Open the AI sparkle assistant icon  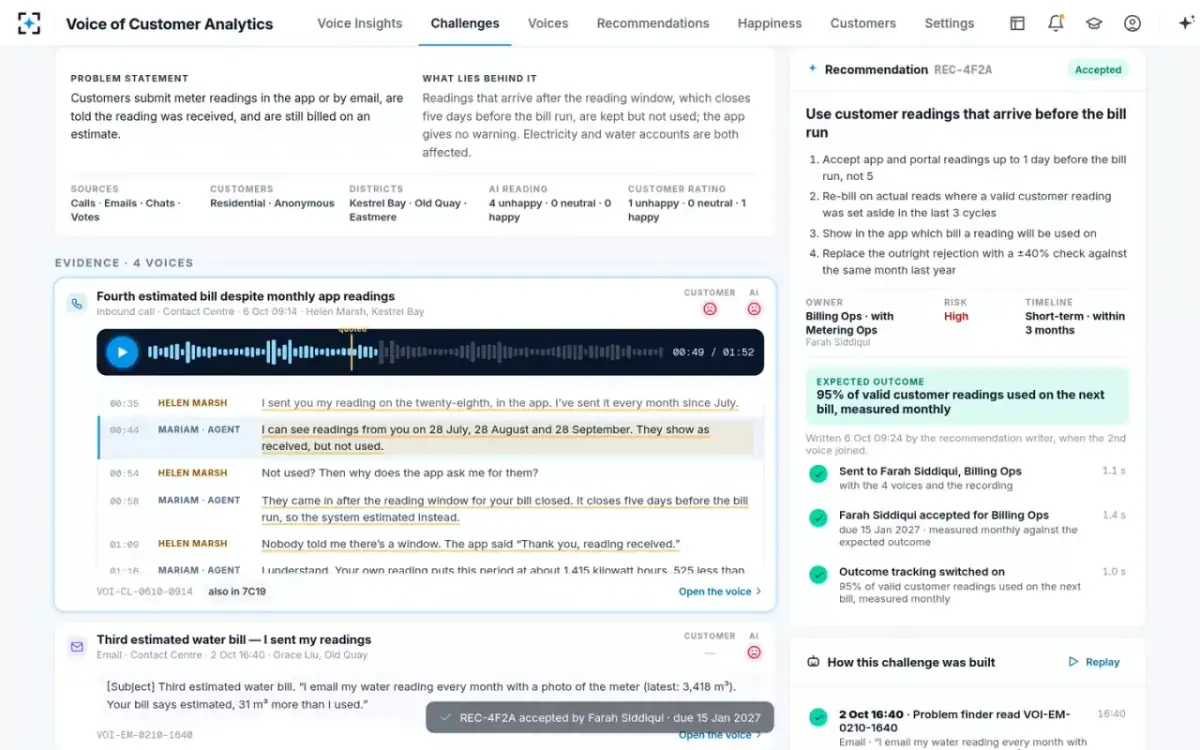[x=1186, y=23]
